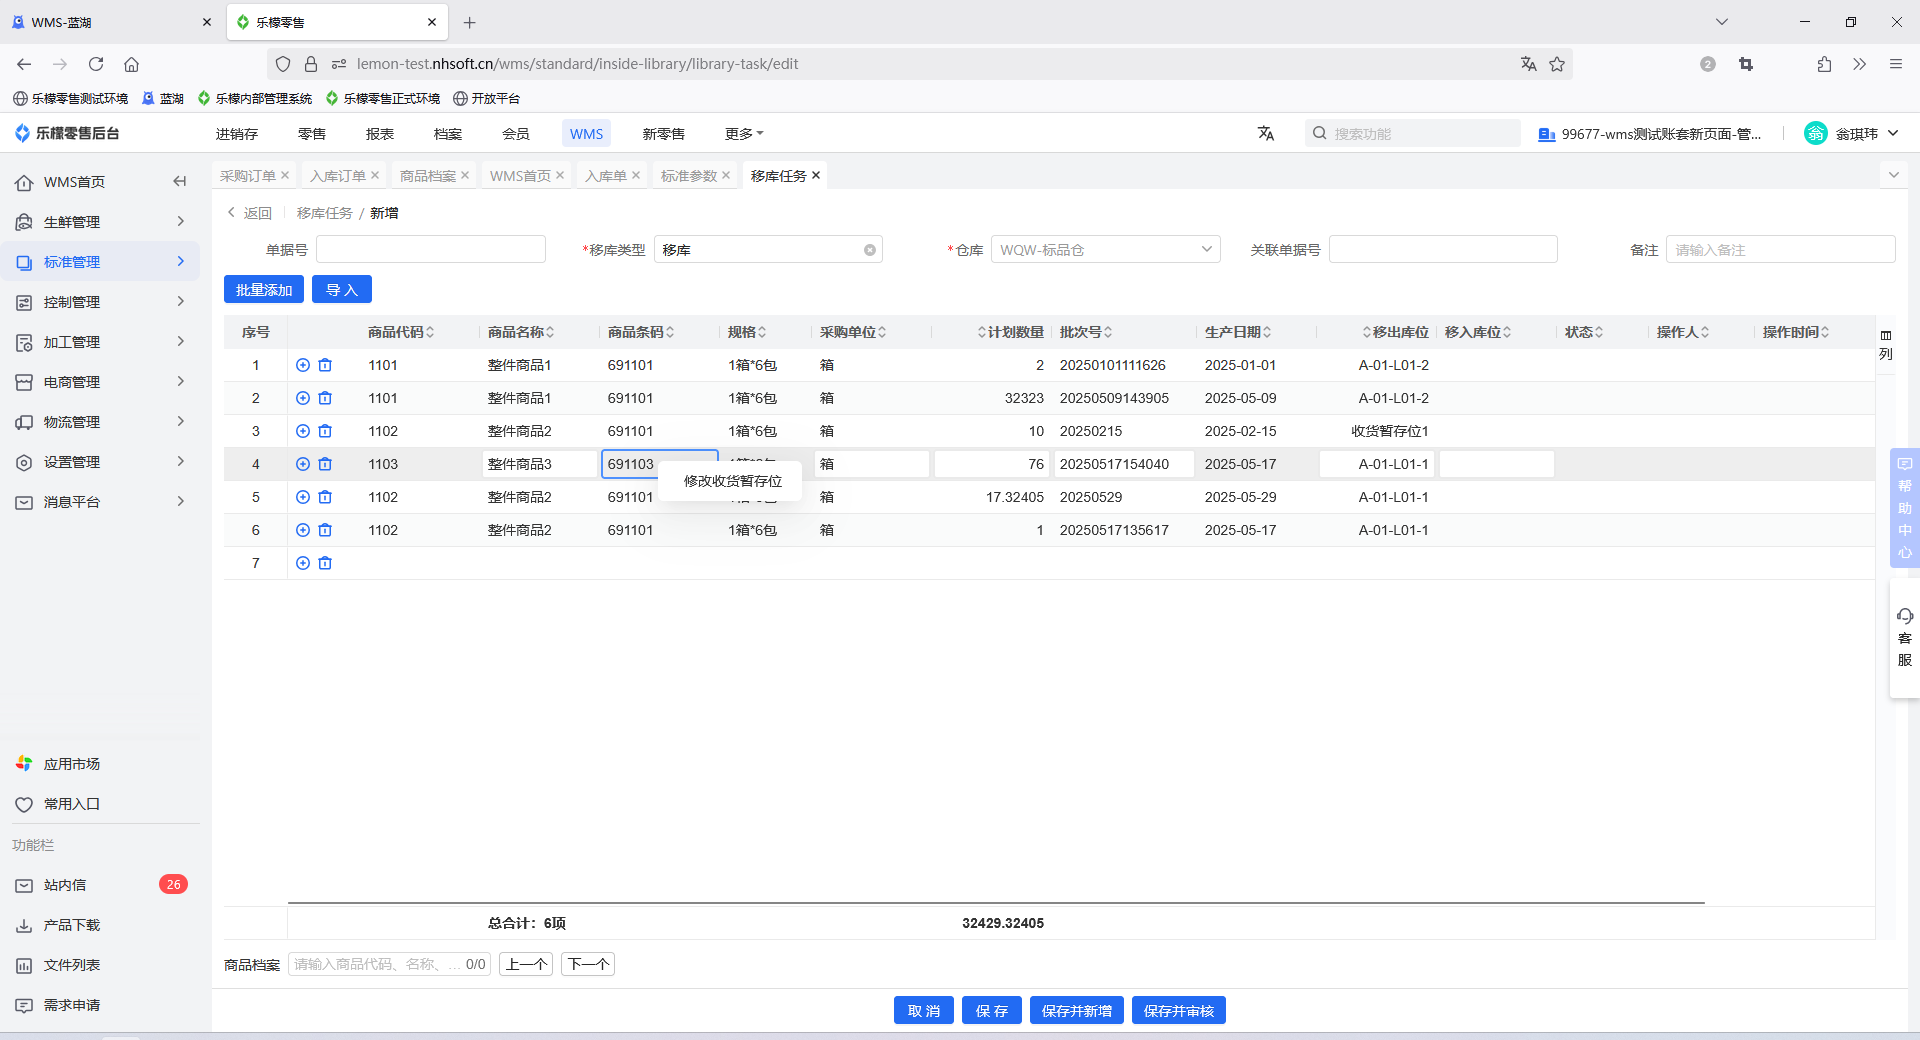Click 导入 button

342,290
